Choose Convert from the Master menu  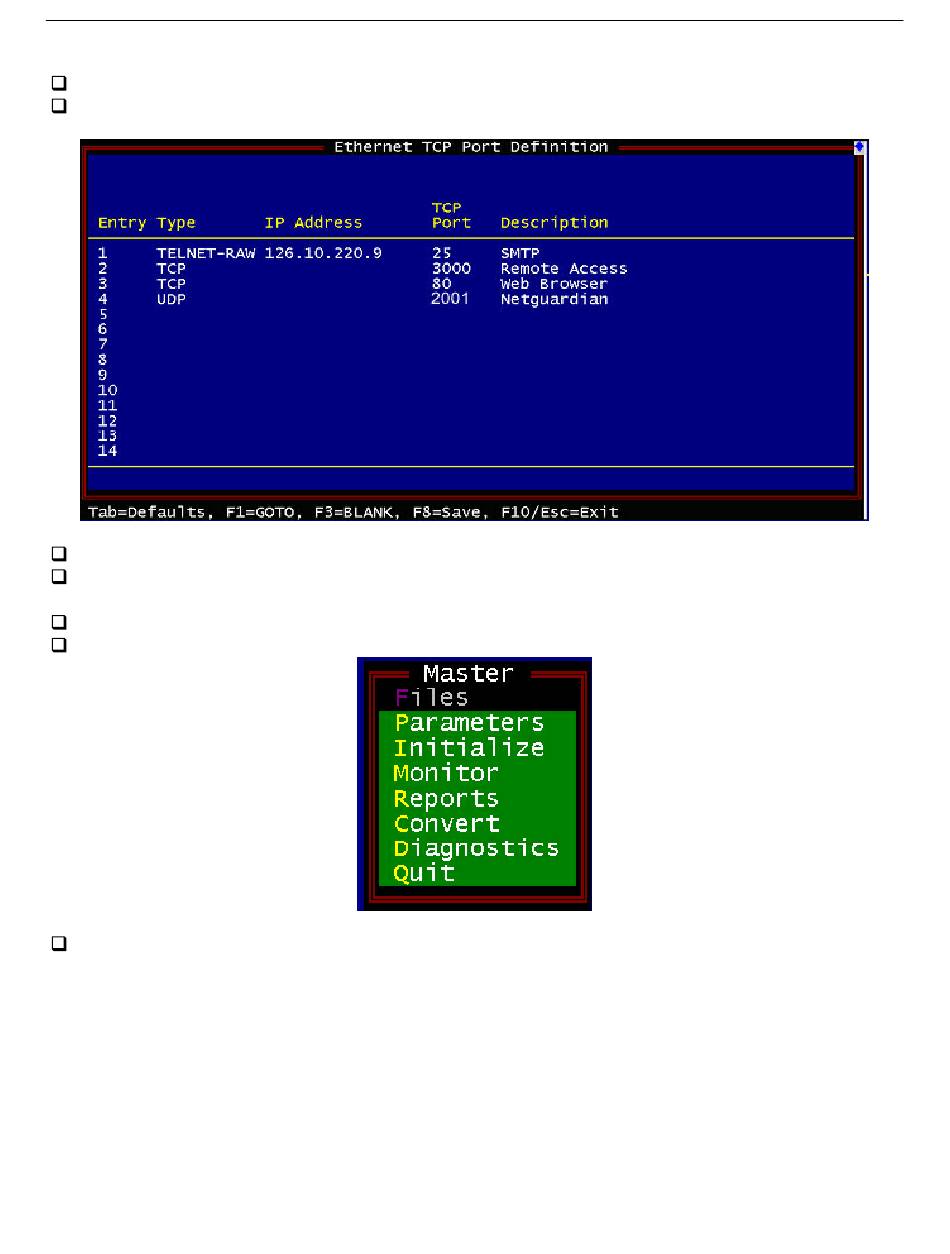447,823
